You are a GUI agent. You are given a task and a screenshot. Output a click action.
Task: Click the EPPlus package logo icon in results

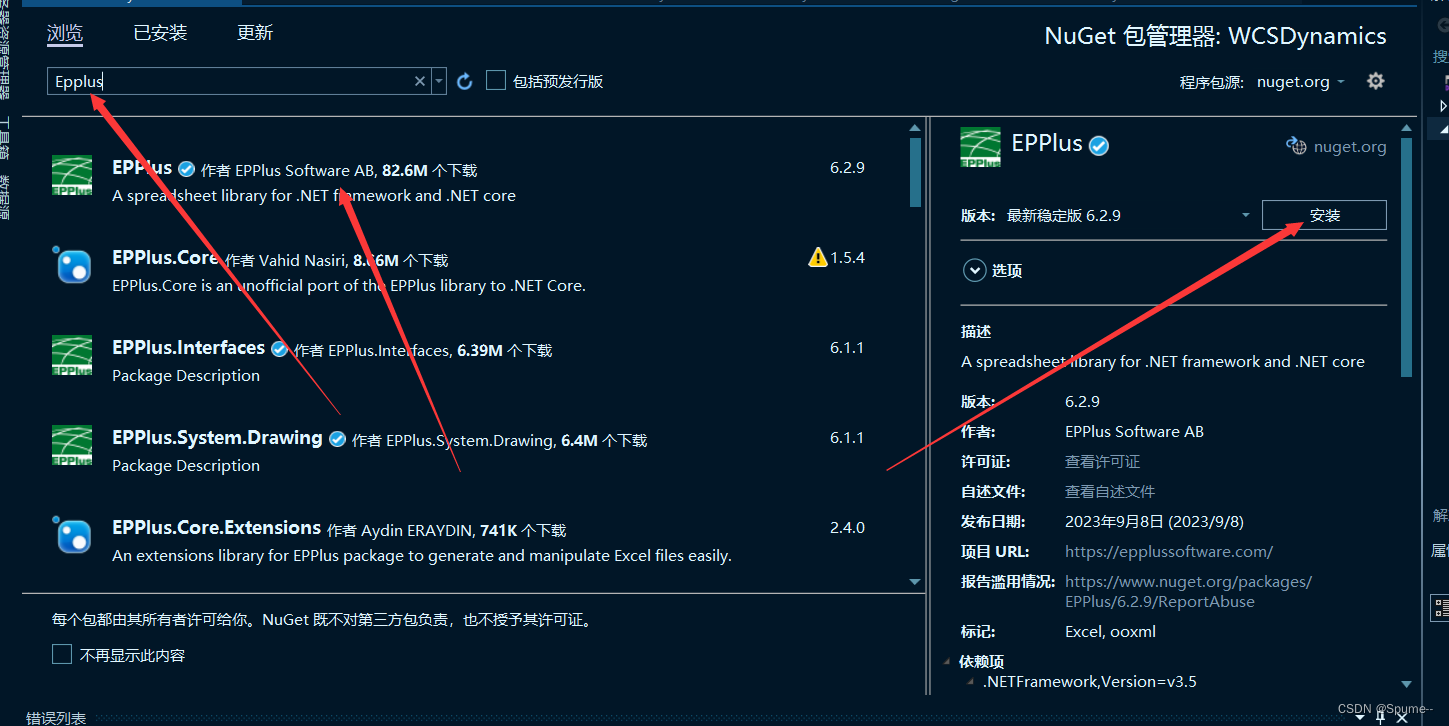pos(72,176)
